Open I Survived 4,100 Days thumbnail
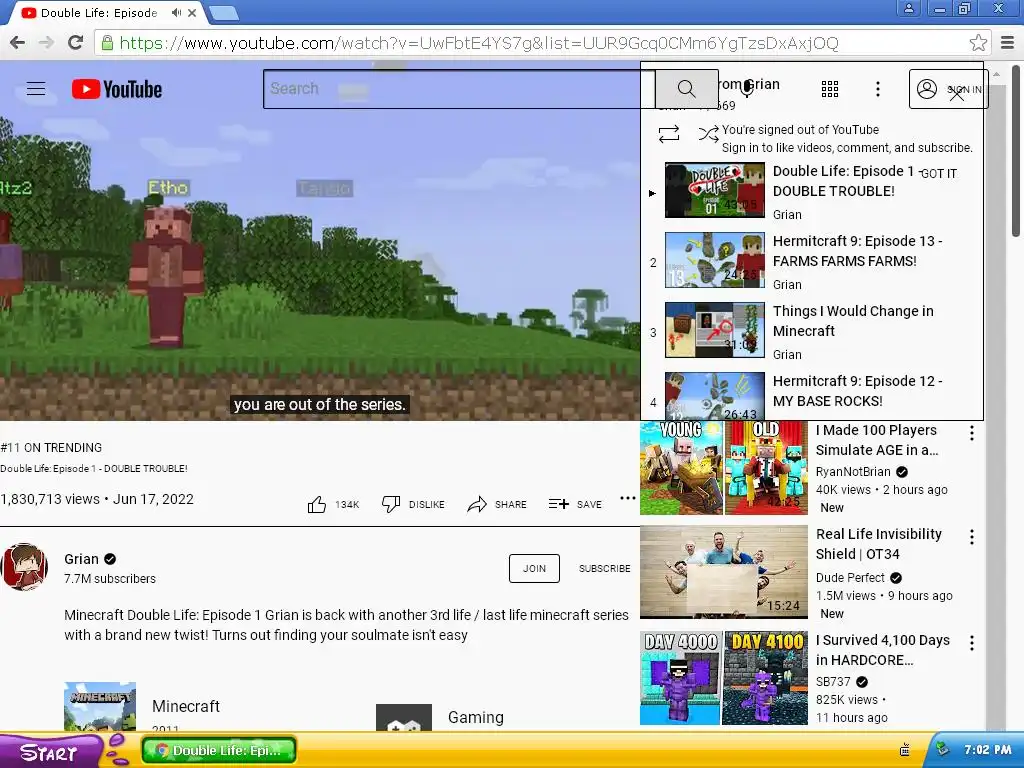This screenshot has height=768, width=1024. point(724,678)
